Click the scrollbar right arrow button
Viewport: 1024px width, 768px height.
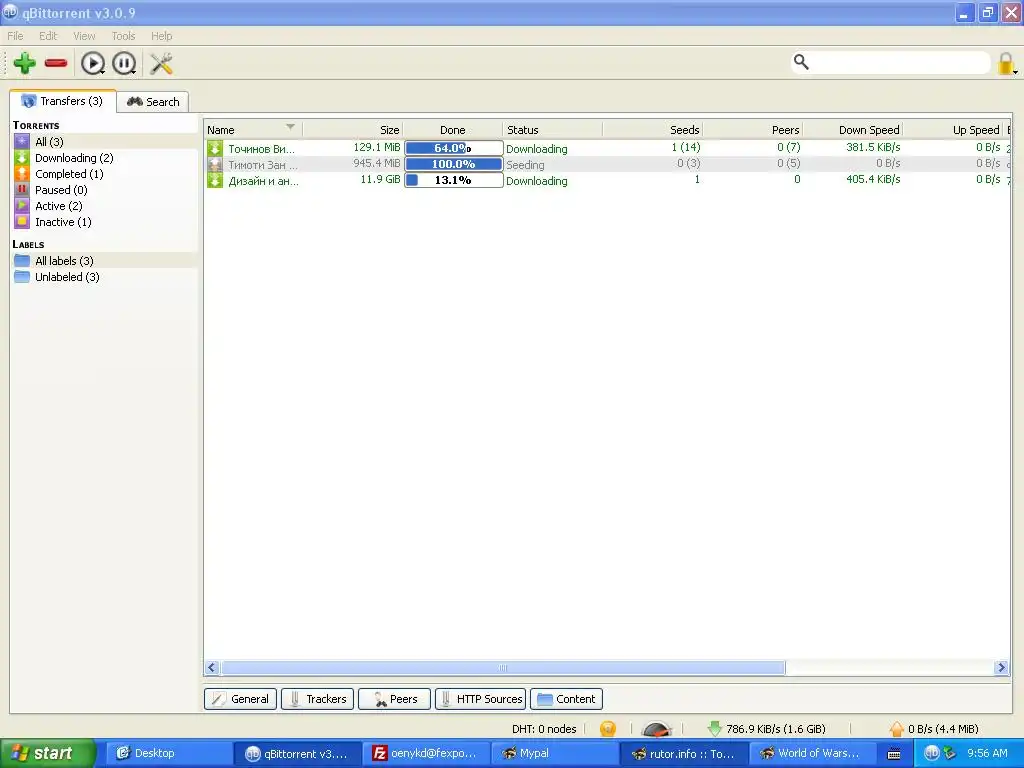1001,667
